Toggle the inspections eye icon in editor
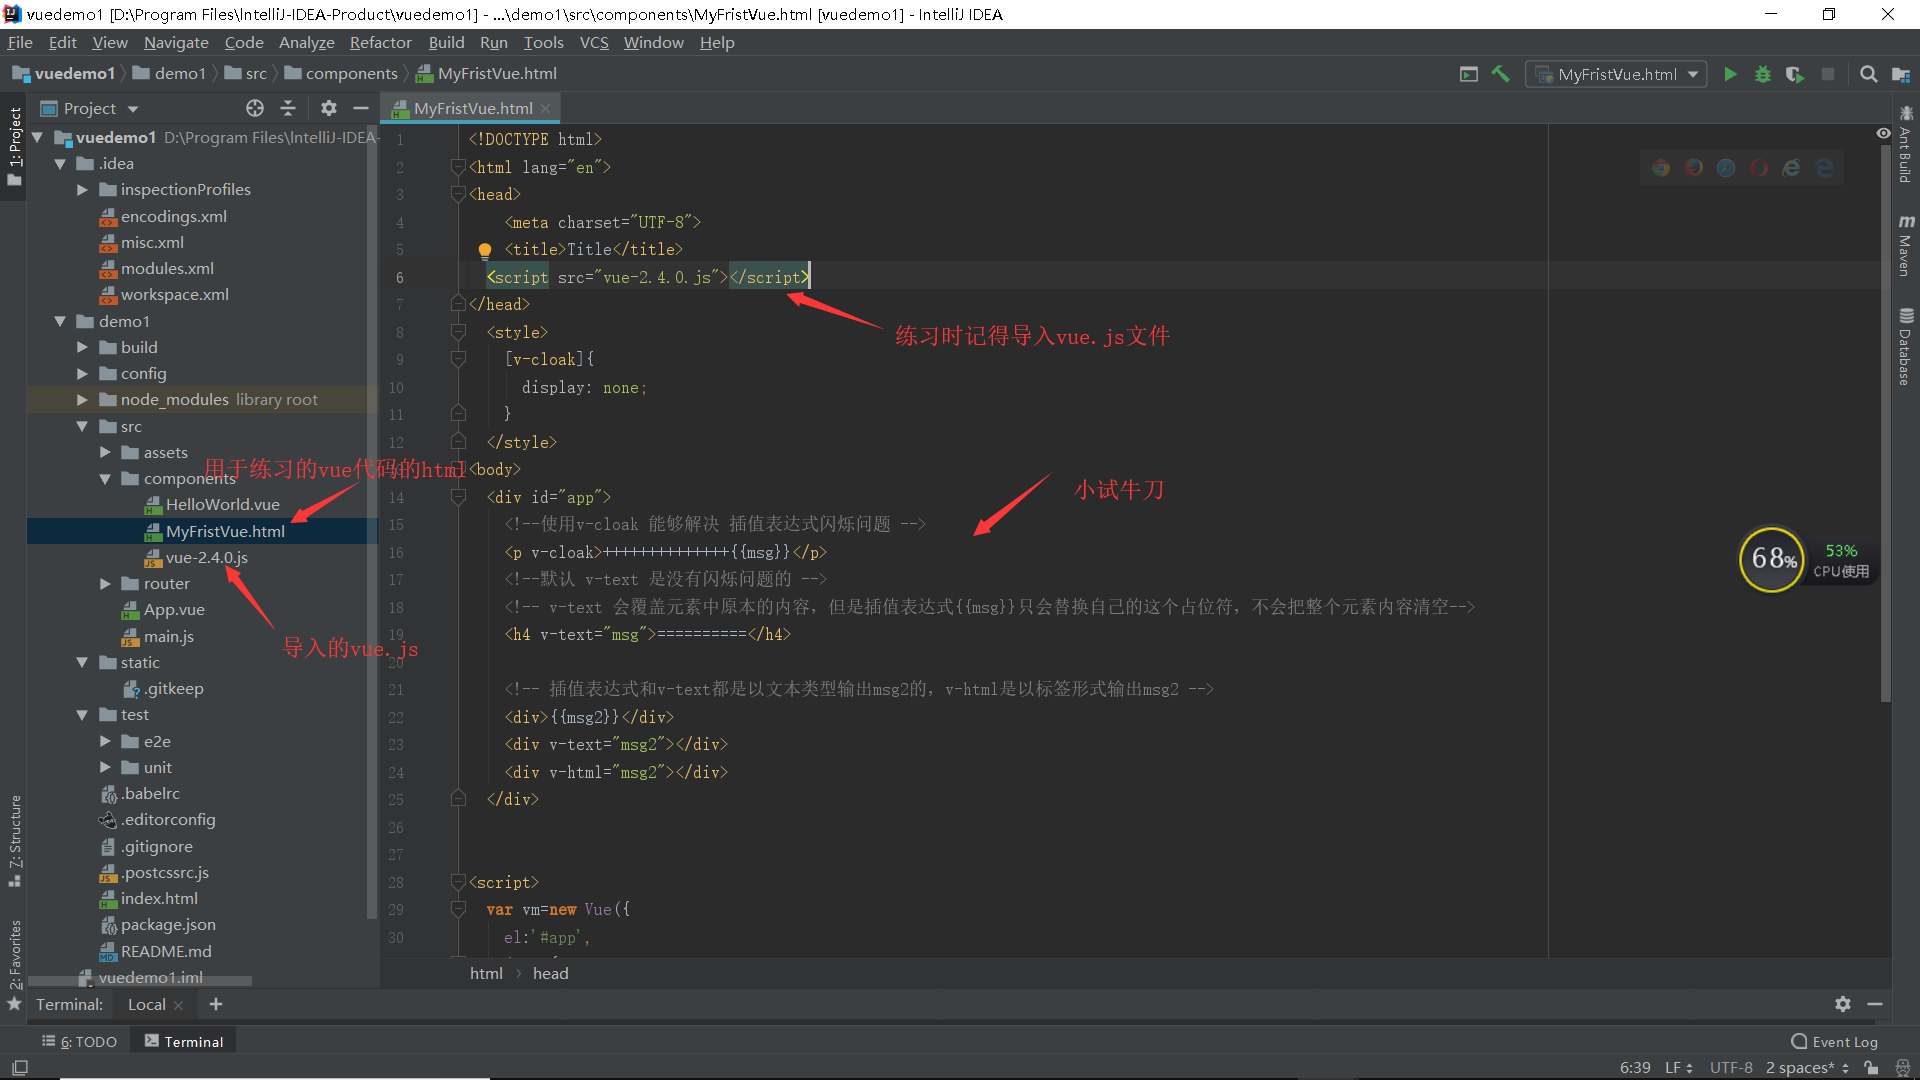The image size is (1920, 1080). click(x=1883, y=133)
